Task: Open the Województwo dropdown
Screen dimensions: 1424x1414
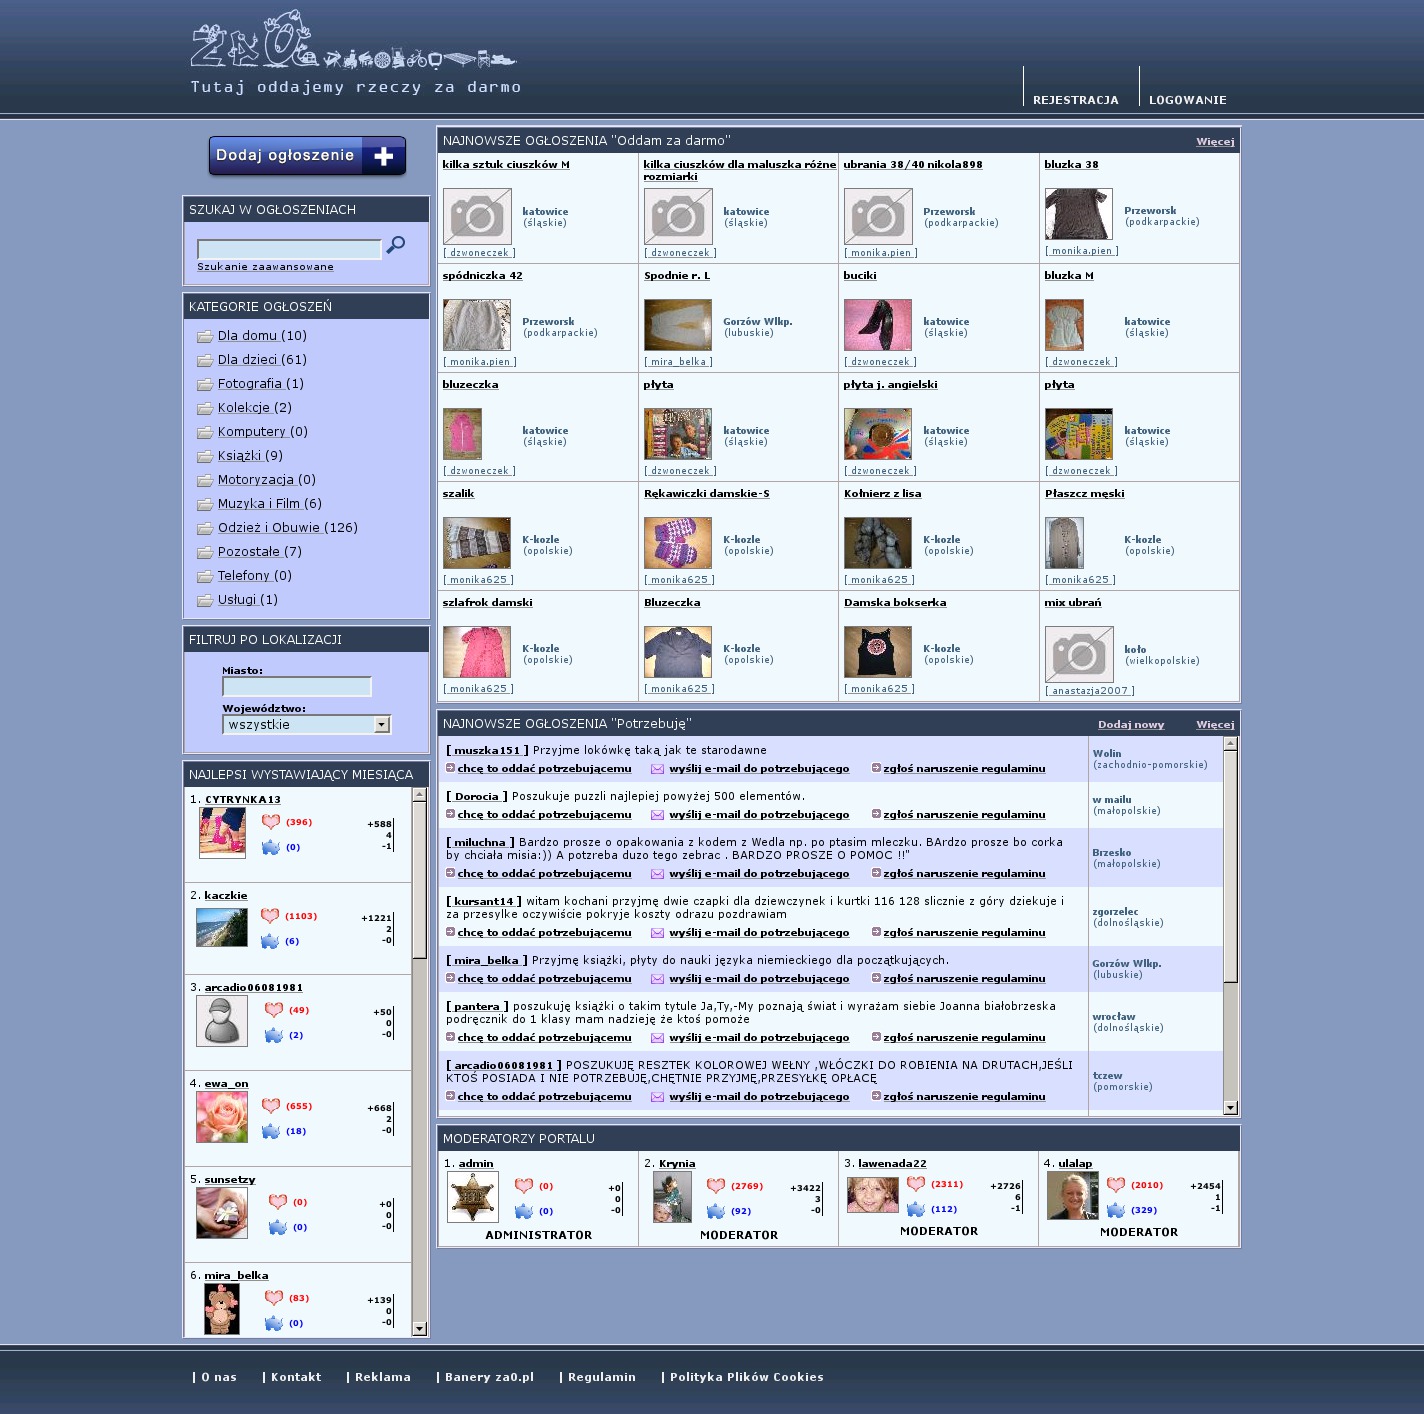Action: pyautogui.click(x=381, y=725)
